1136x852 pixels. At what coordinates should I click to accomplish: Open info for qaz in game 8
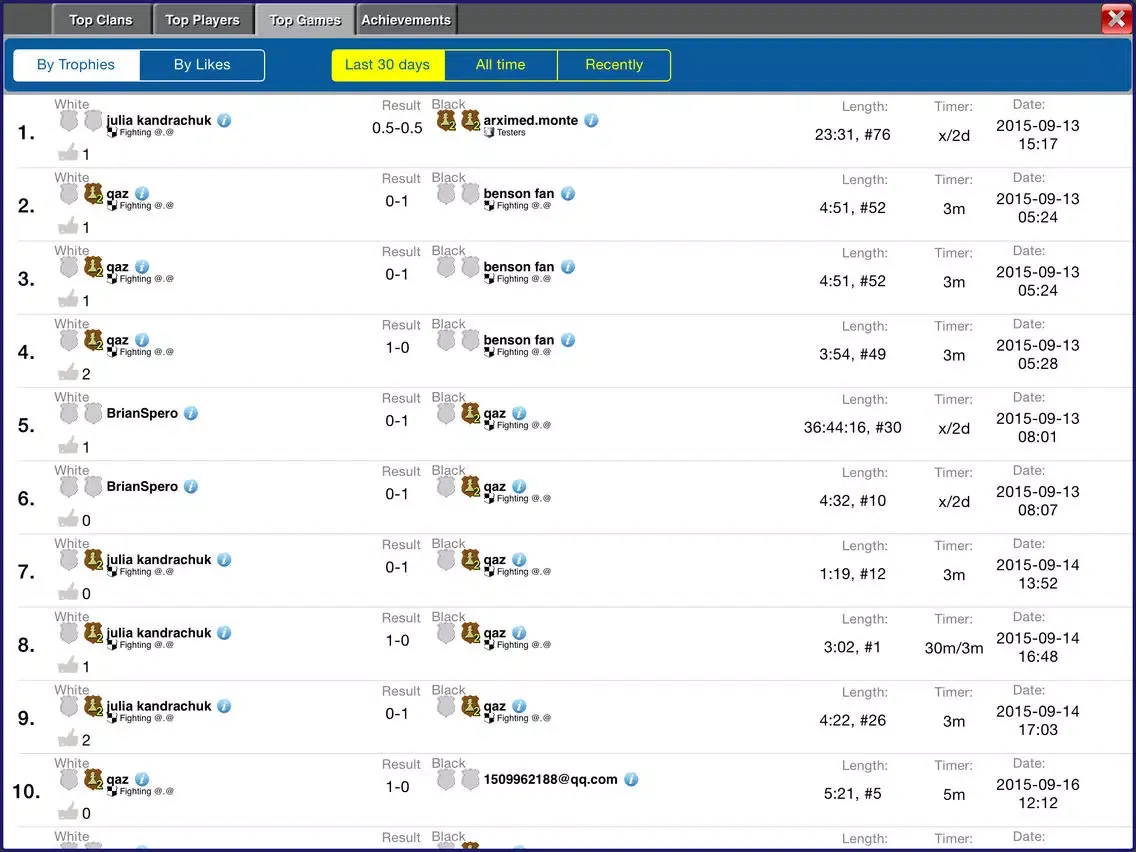pos(519,632)
